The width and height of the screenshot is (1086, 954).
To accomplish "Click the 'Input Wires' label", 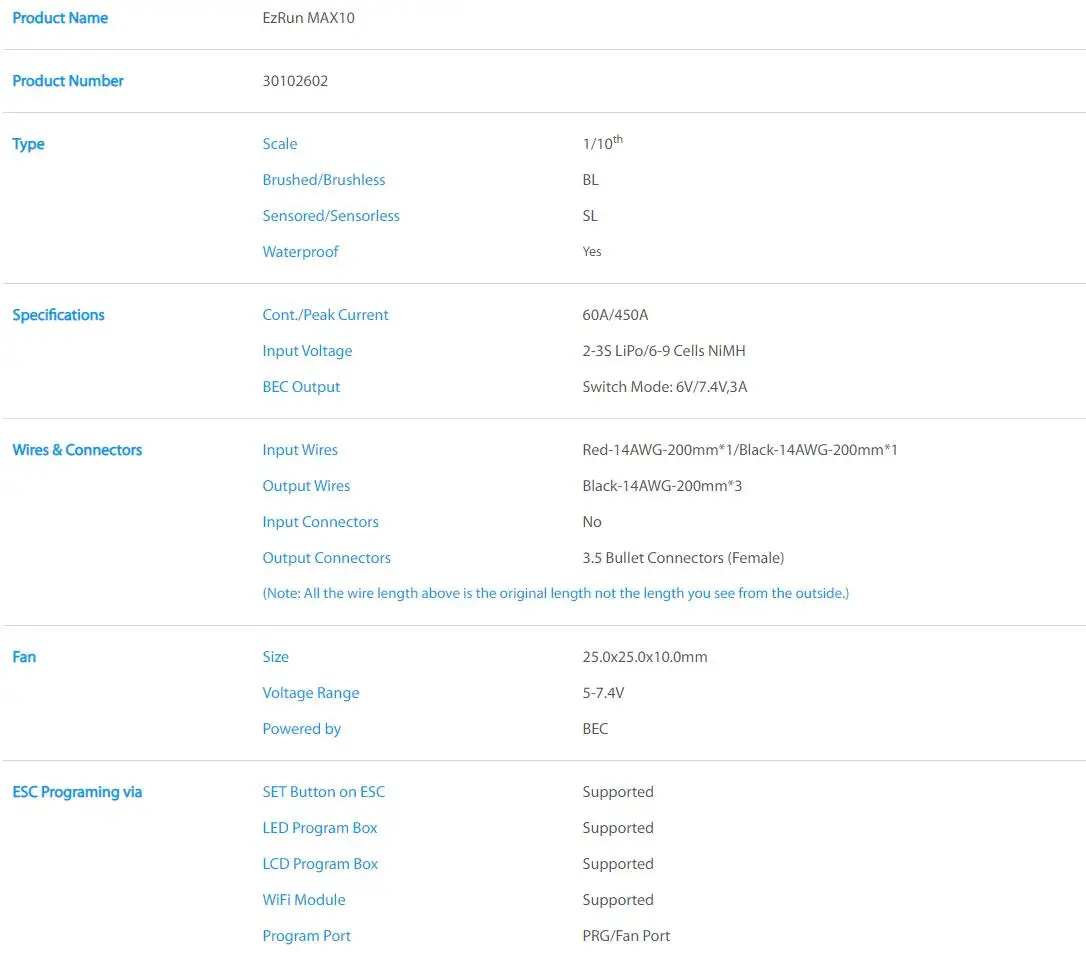I will coord(300,450).
